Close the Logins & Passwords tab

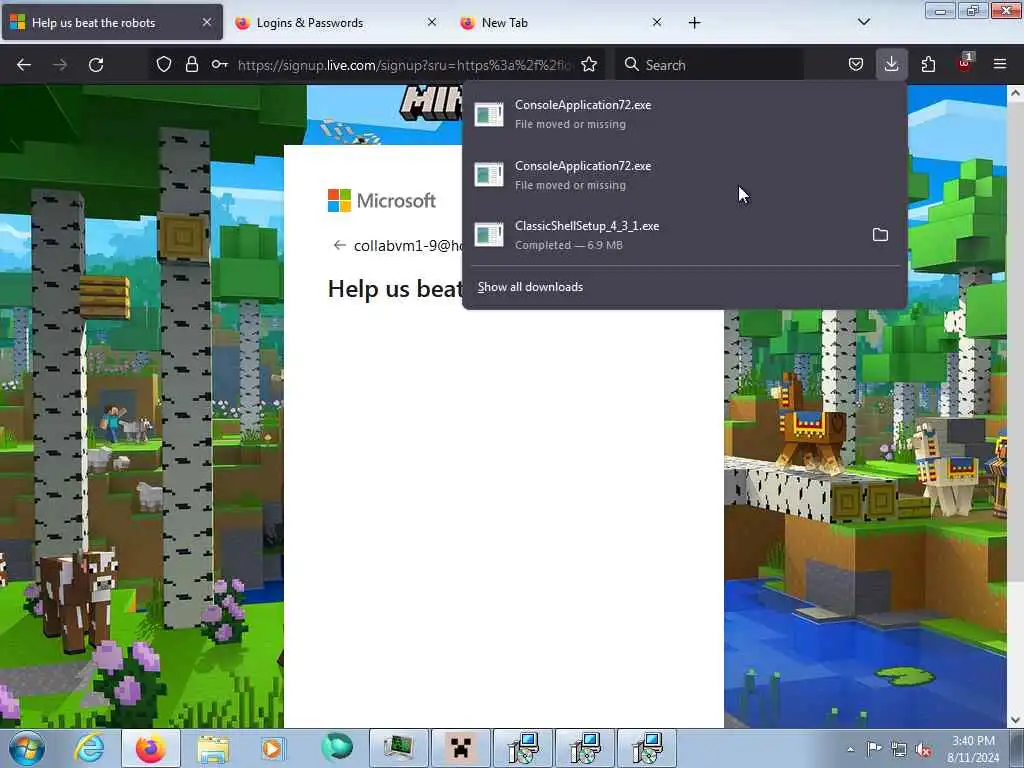click(432, 22)
